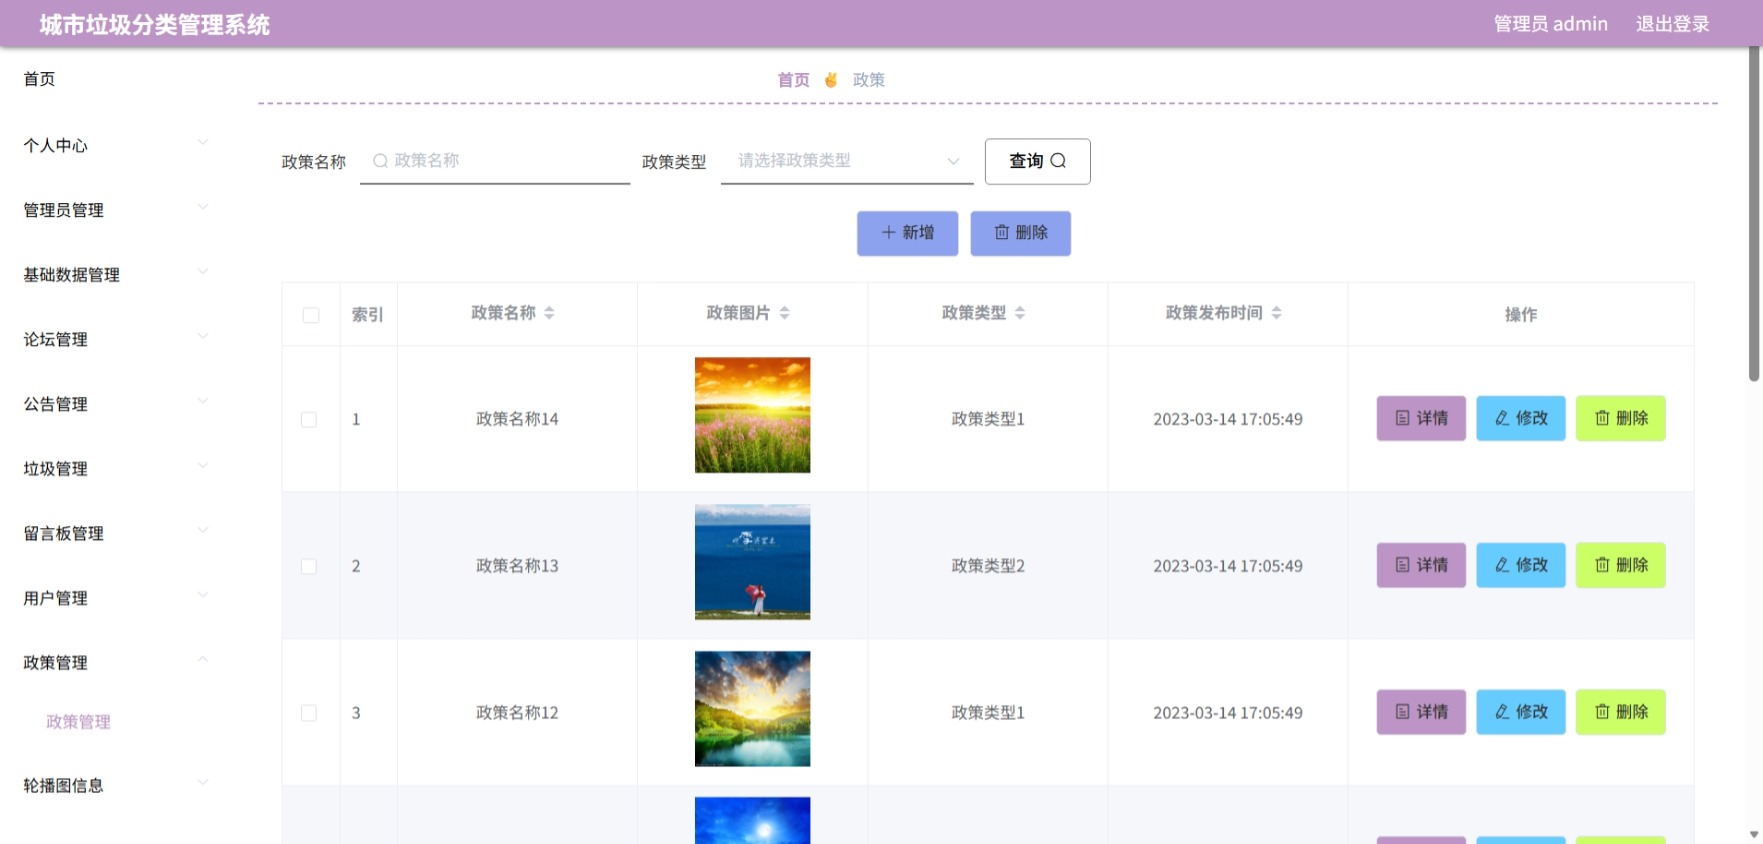Open 详情 for 政策名称12
Screen dimensions: 1763x844
[x=1421, y=712]
